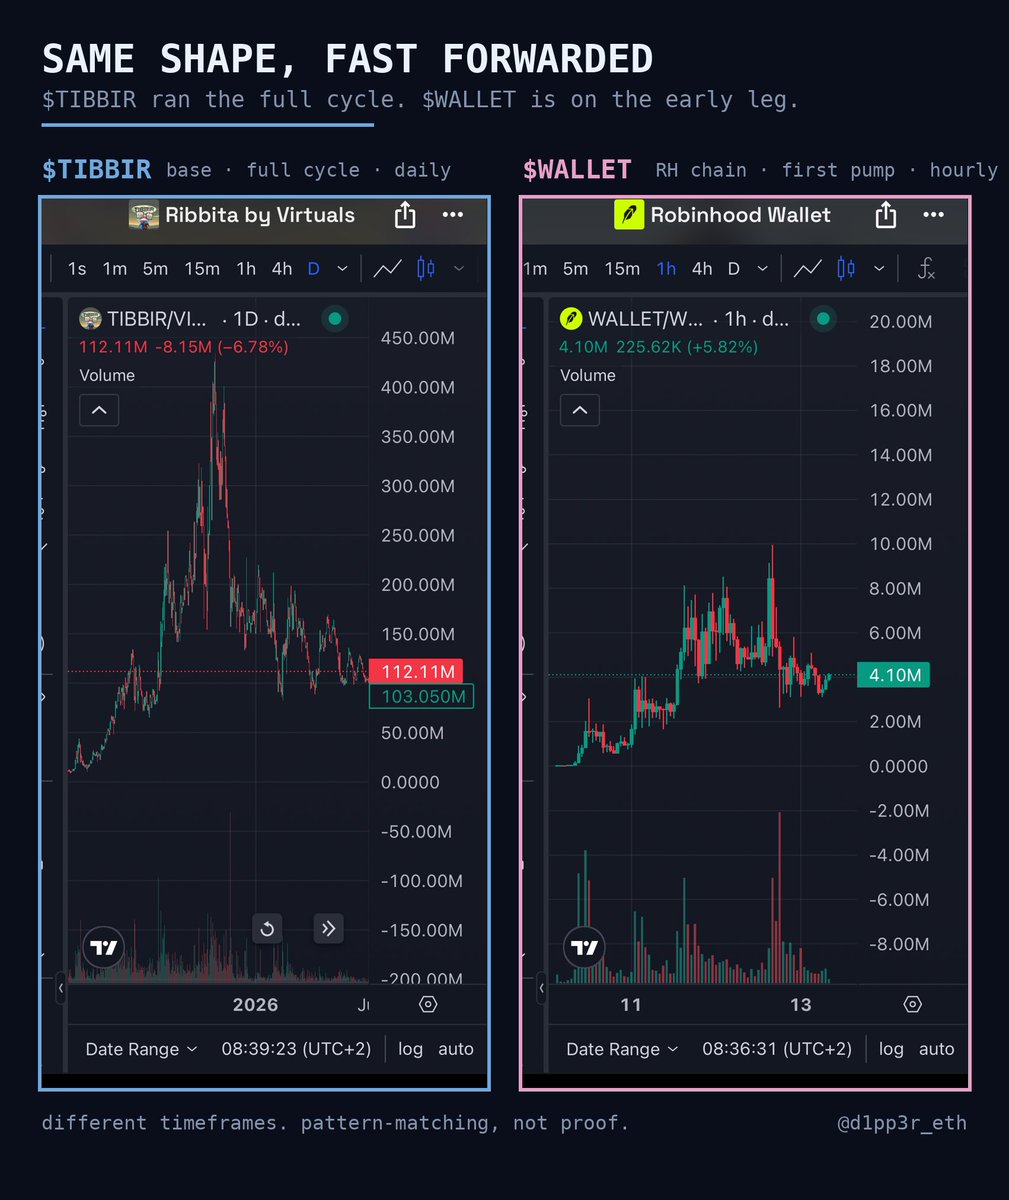Expand timeframe list chevron in TIBBIR toolbar
Screen dimensions: 1009x1200
click(342, 268)
